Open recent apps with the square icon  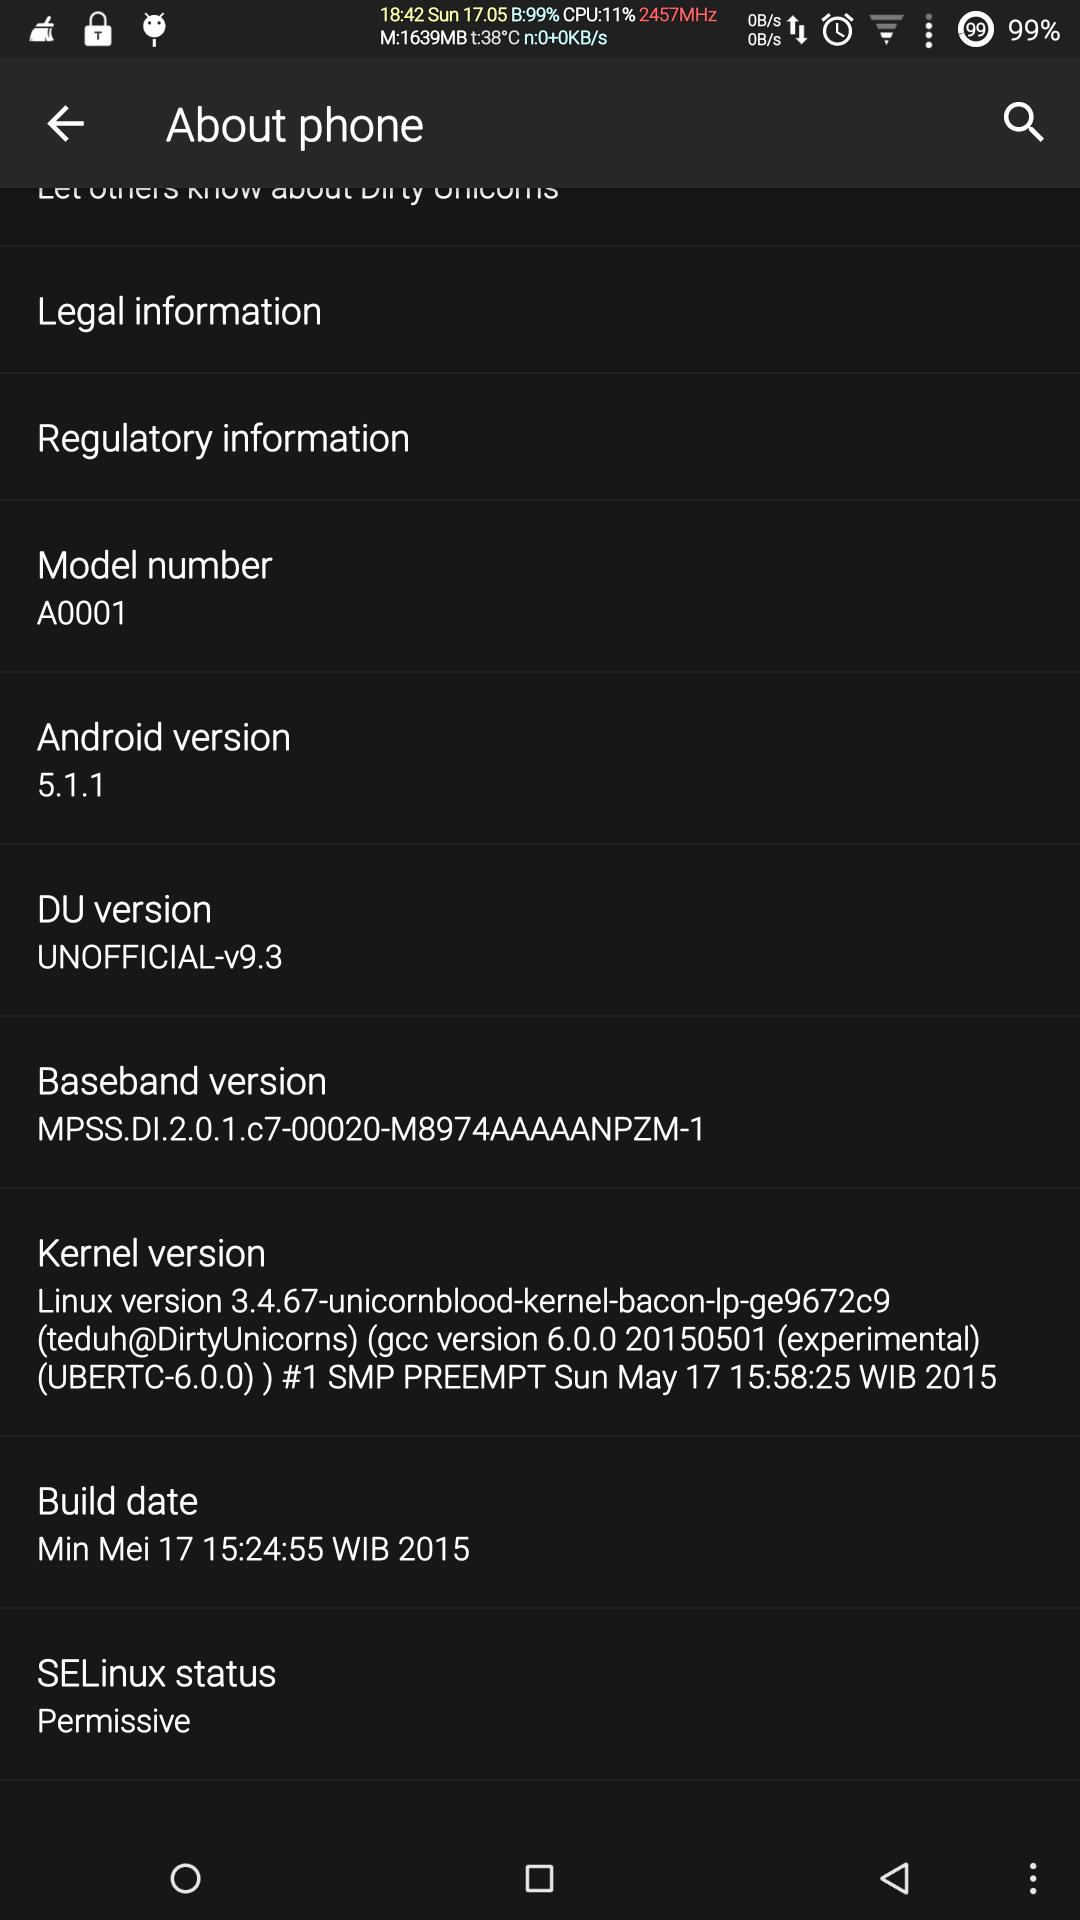pos(539,1878)
